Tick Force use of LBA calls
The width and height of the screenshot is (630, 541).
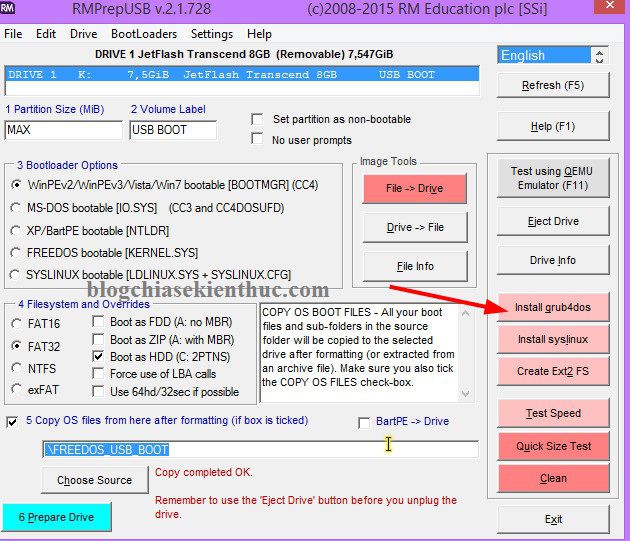[98, 373]
